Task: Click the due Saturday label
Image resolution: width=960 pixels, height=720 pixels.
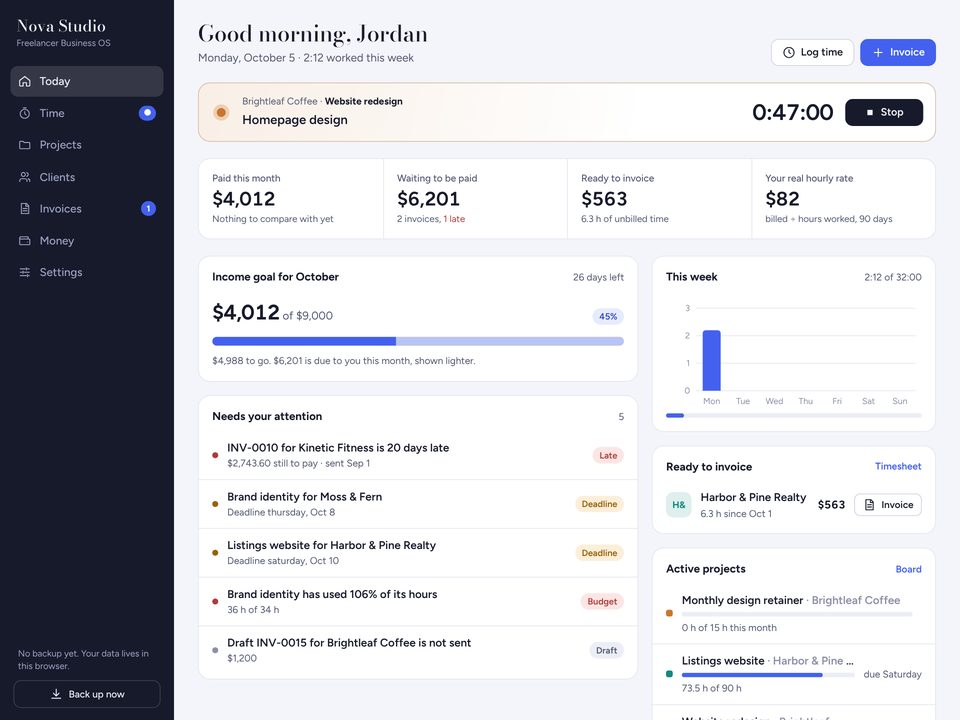Action: tap(892, 674)
